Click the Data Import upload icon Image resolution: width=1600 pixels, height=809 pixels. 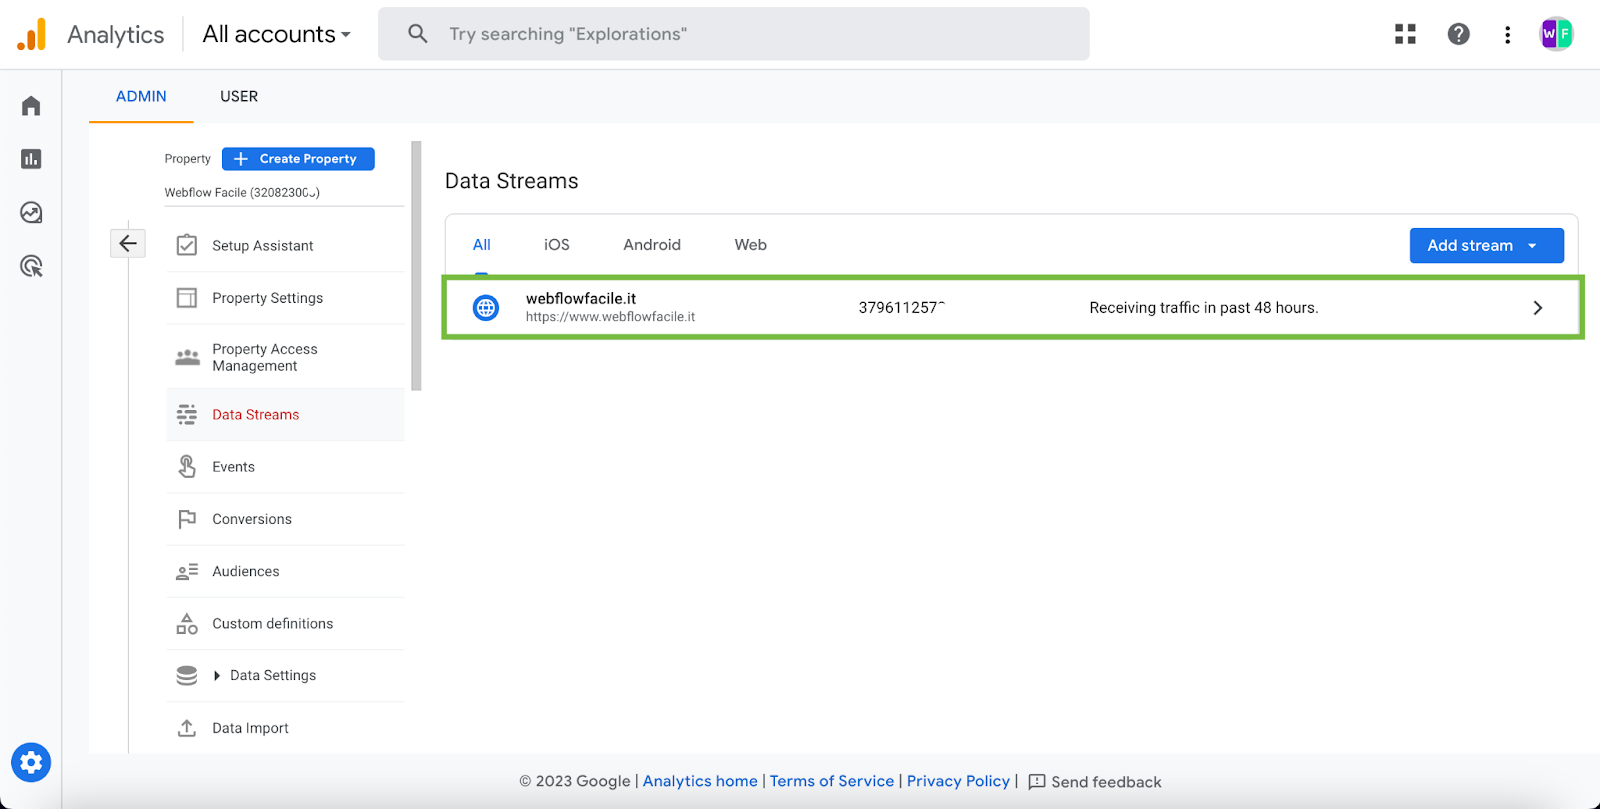point(187,728)
